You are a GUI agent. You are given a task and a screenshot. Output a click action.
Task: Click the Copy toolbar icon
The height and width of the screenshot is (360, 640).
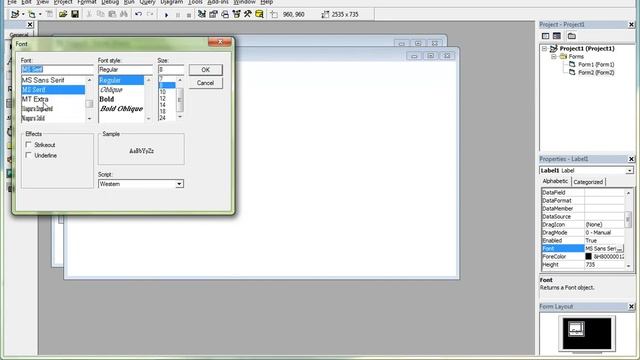click(100, 14)
